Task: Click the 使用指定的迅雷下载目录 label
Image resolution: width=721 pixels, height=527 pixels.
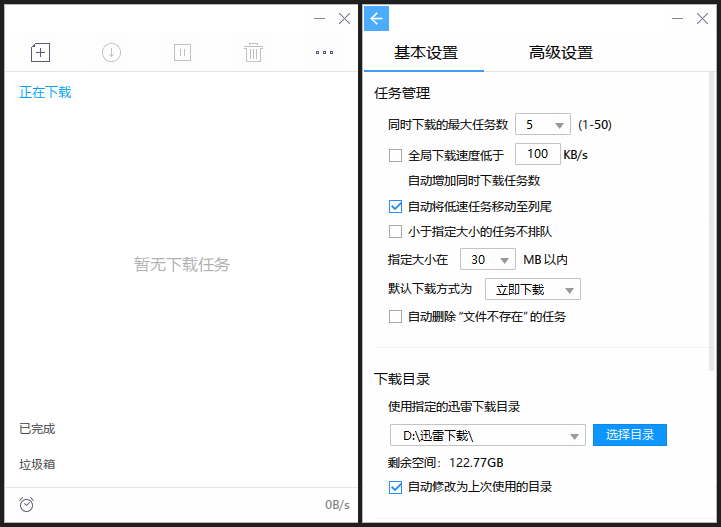Action: (453, 407)
